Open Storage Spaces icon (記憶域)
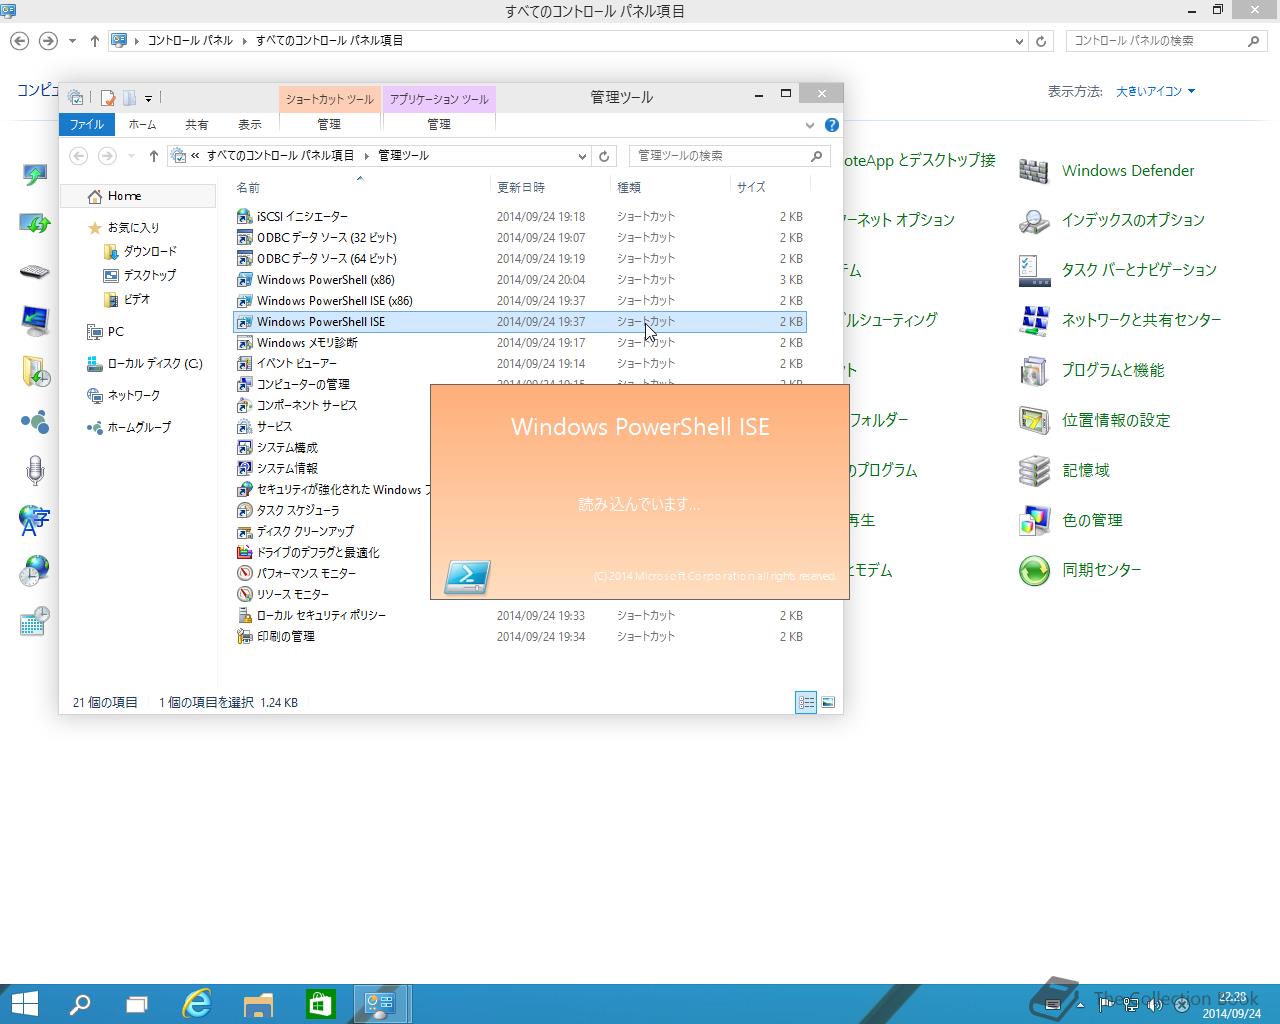The height and width of the screenshot is (1024, 1280). (1033, 471)
